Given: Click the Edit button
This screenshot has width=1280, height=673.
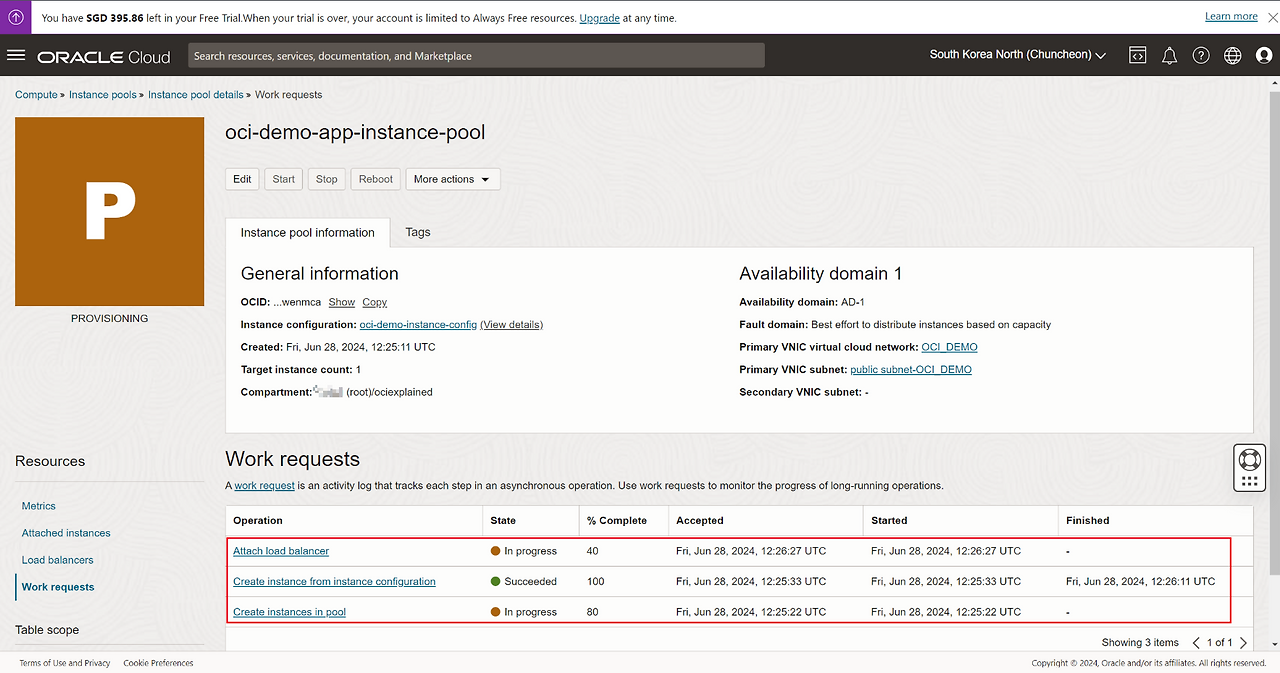Looking at the screenshot, I should coord(242,179).
